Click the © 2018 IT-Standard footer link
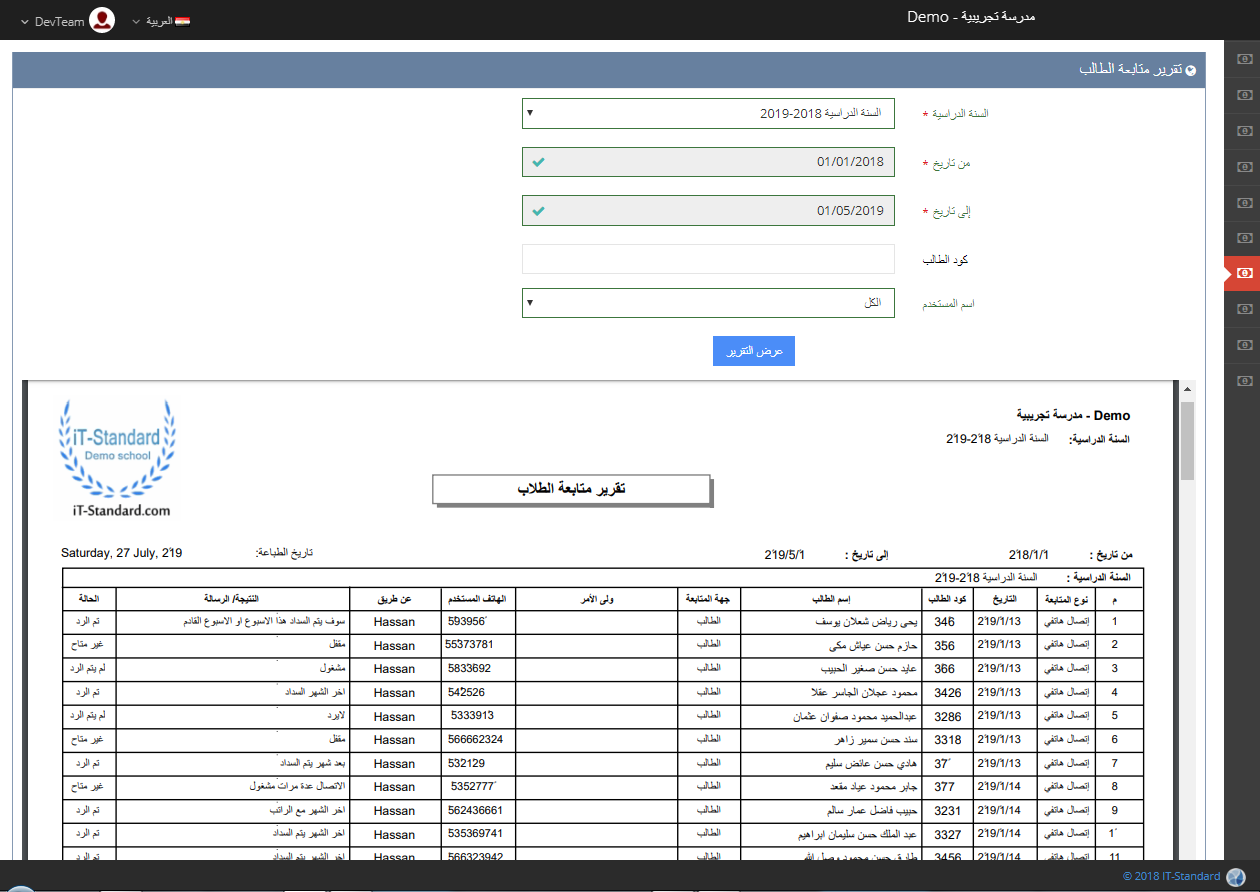This screenshot has width=1260, height=892. [x=1171, y=876]
